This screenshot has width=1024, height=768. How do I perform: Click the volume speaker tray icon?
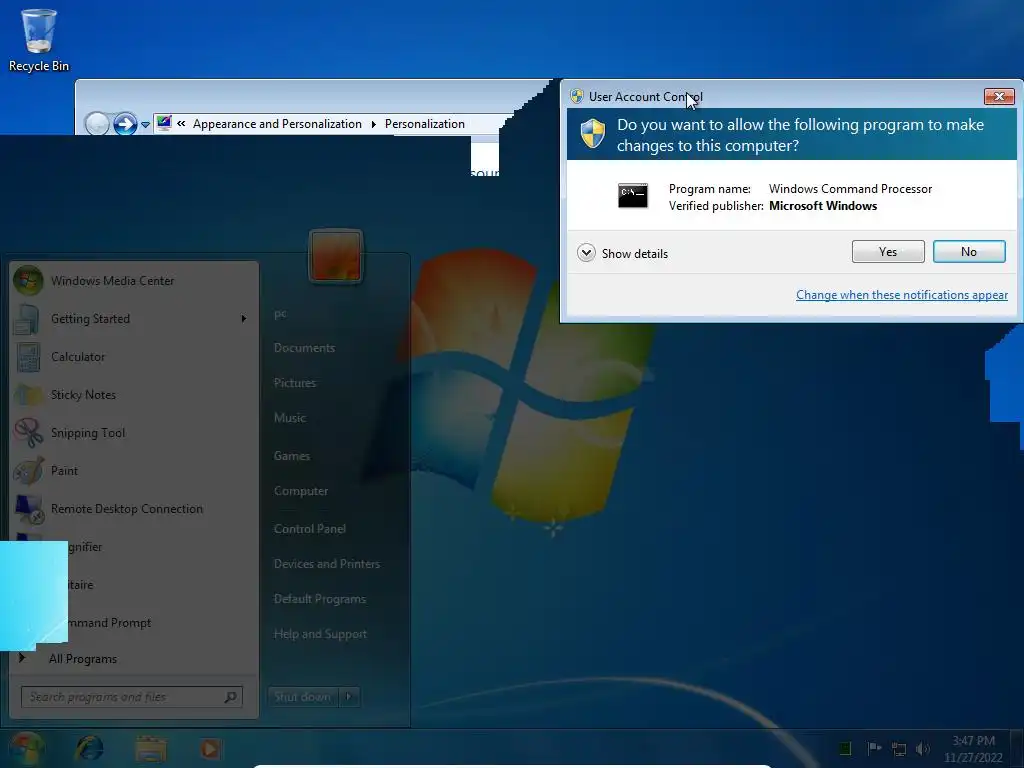pyautogui.click(x=923, y=748)
